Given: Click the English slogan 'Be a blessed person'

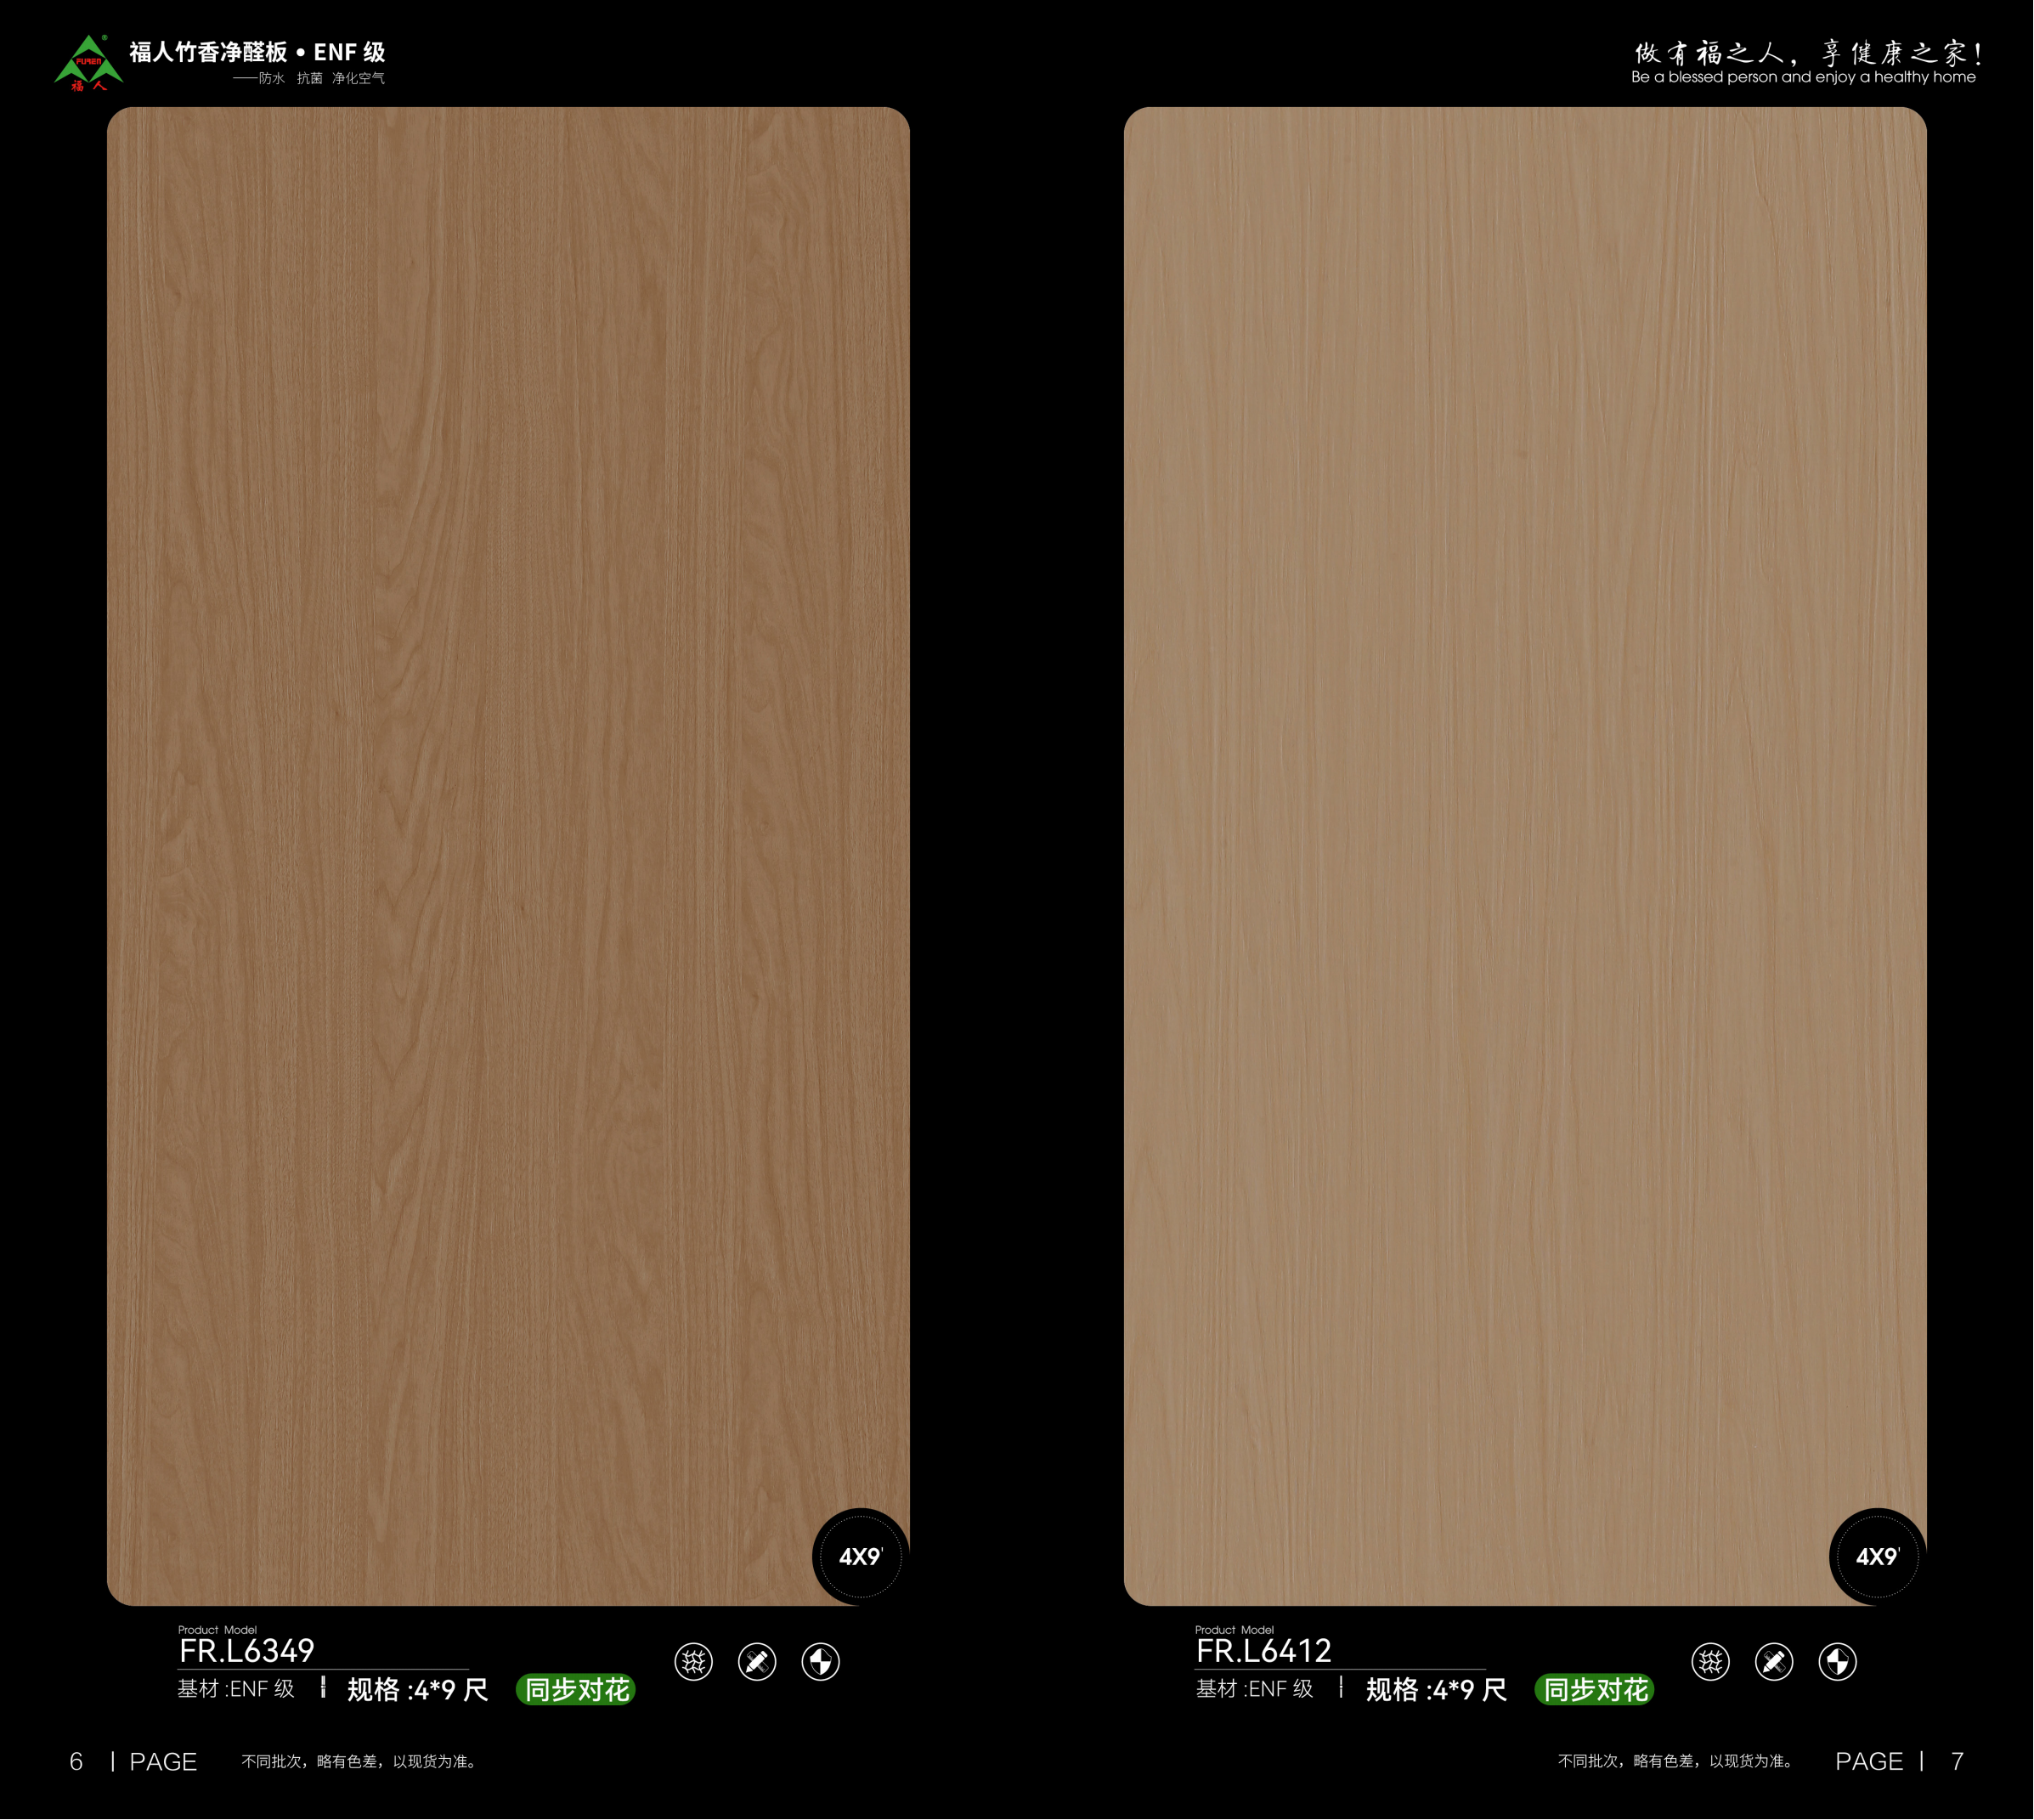Looking at the screenshot, I should coord(1803,77).
